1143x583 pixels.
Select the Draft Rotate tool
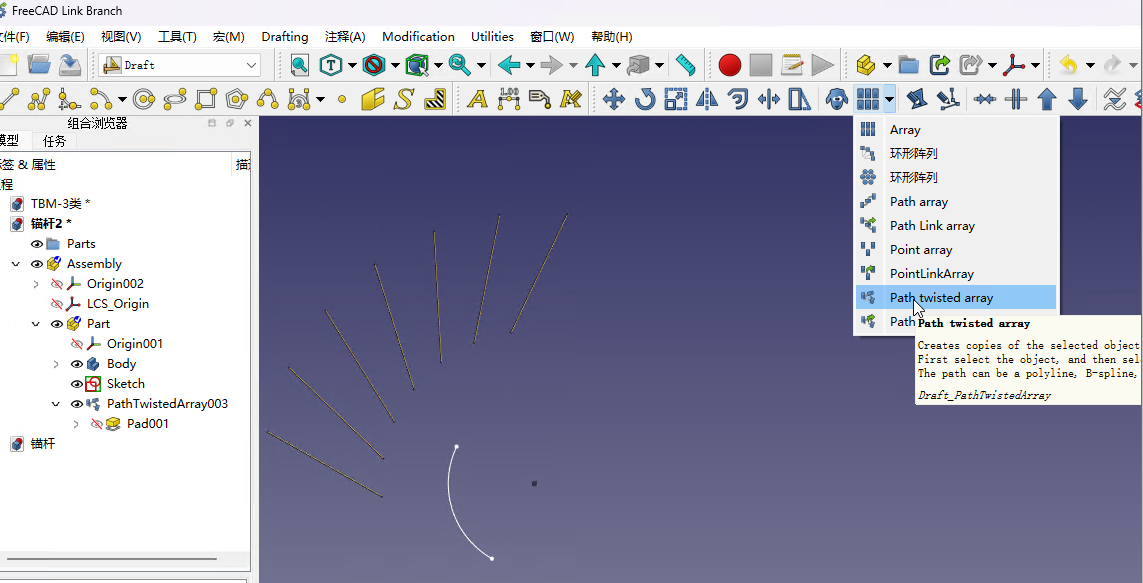pos(645,98)
